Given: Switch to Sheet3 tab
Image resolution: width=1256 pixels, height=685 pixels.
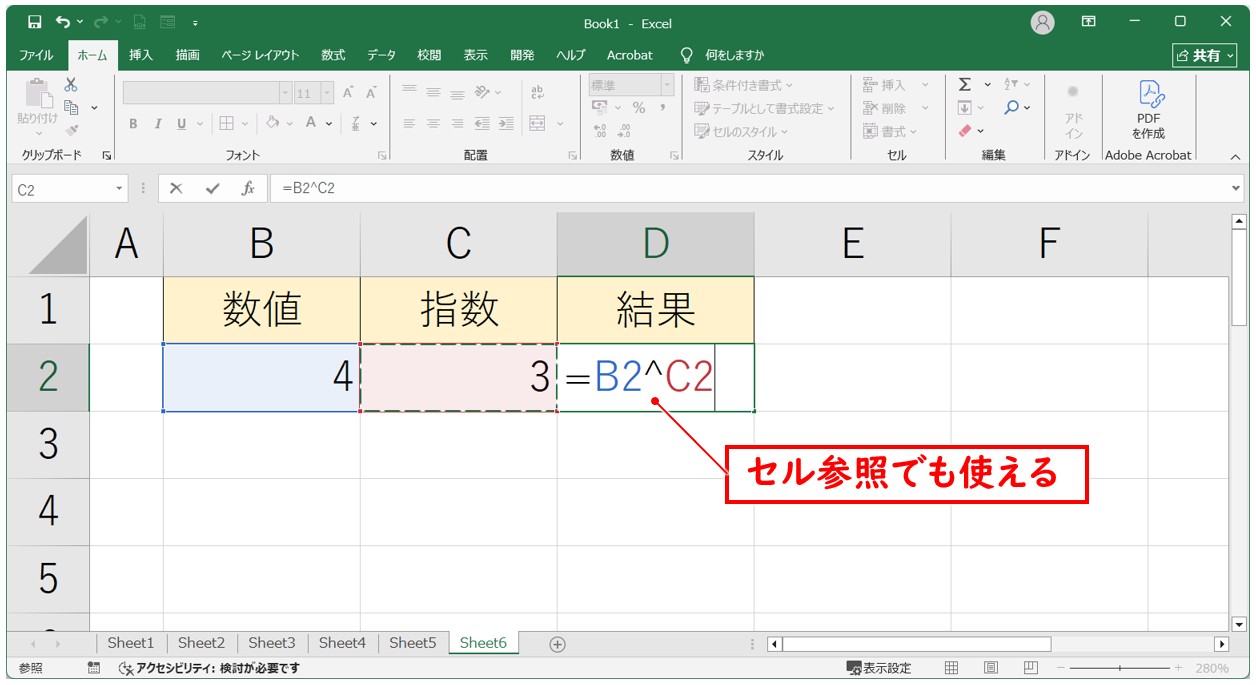Looking at the screenshot, I should [x=272, y=643].
